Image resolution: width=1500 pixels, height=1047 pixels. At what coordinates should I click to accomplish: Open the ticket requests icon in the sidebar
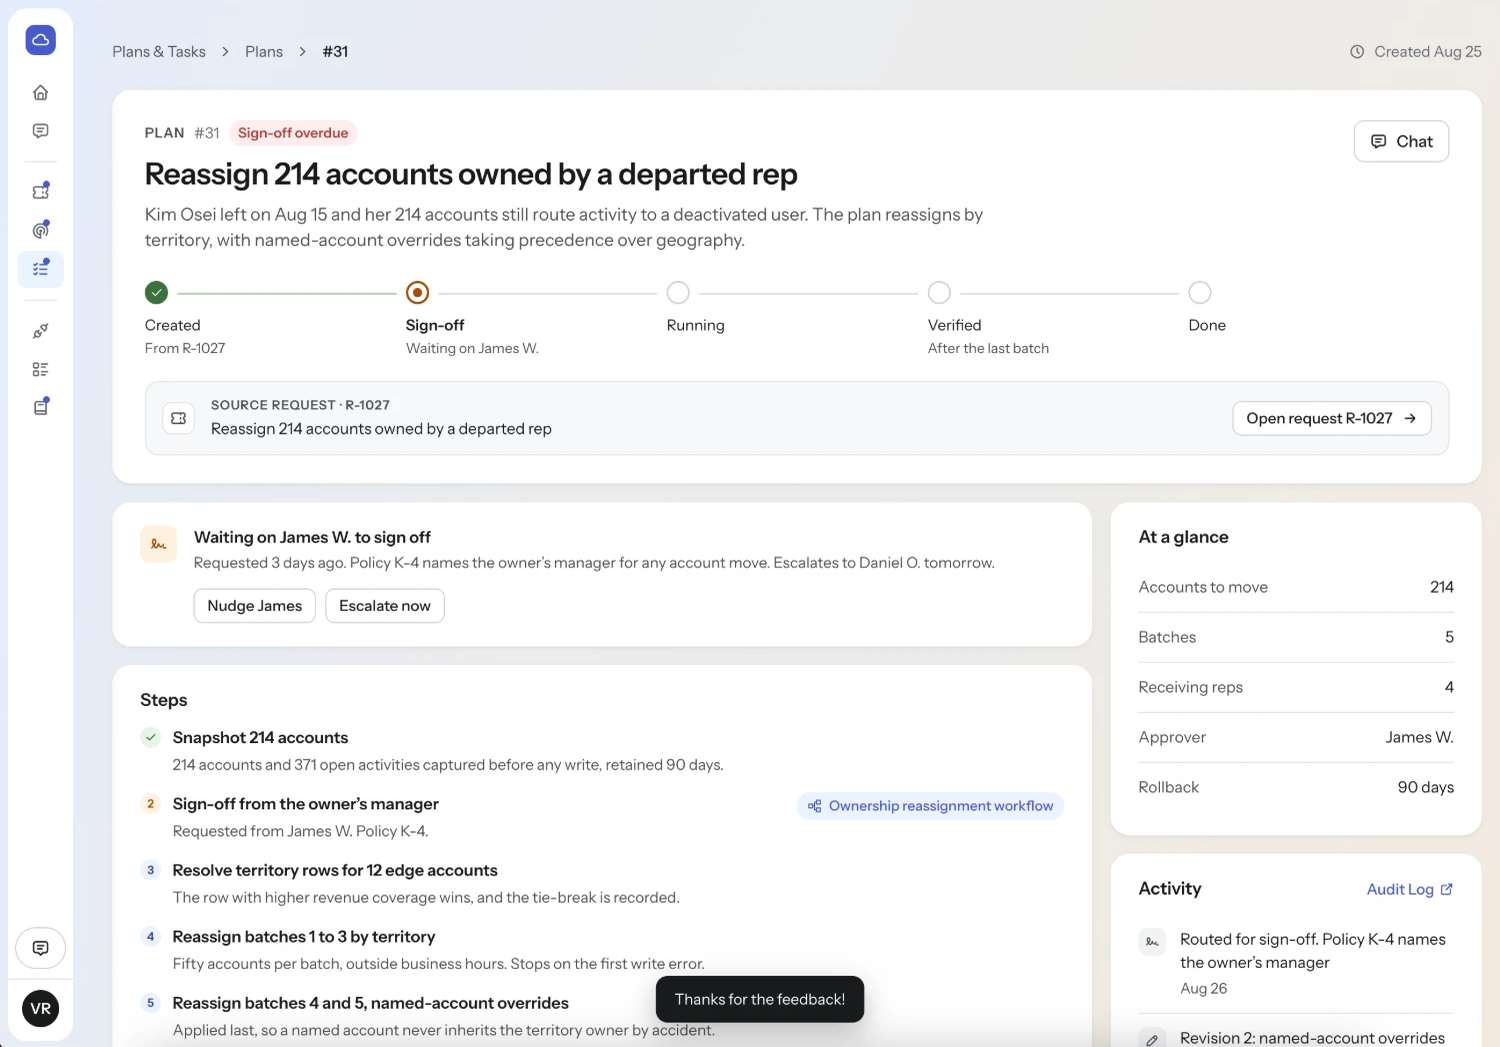tap(40, 191)
